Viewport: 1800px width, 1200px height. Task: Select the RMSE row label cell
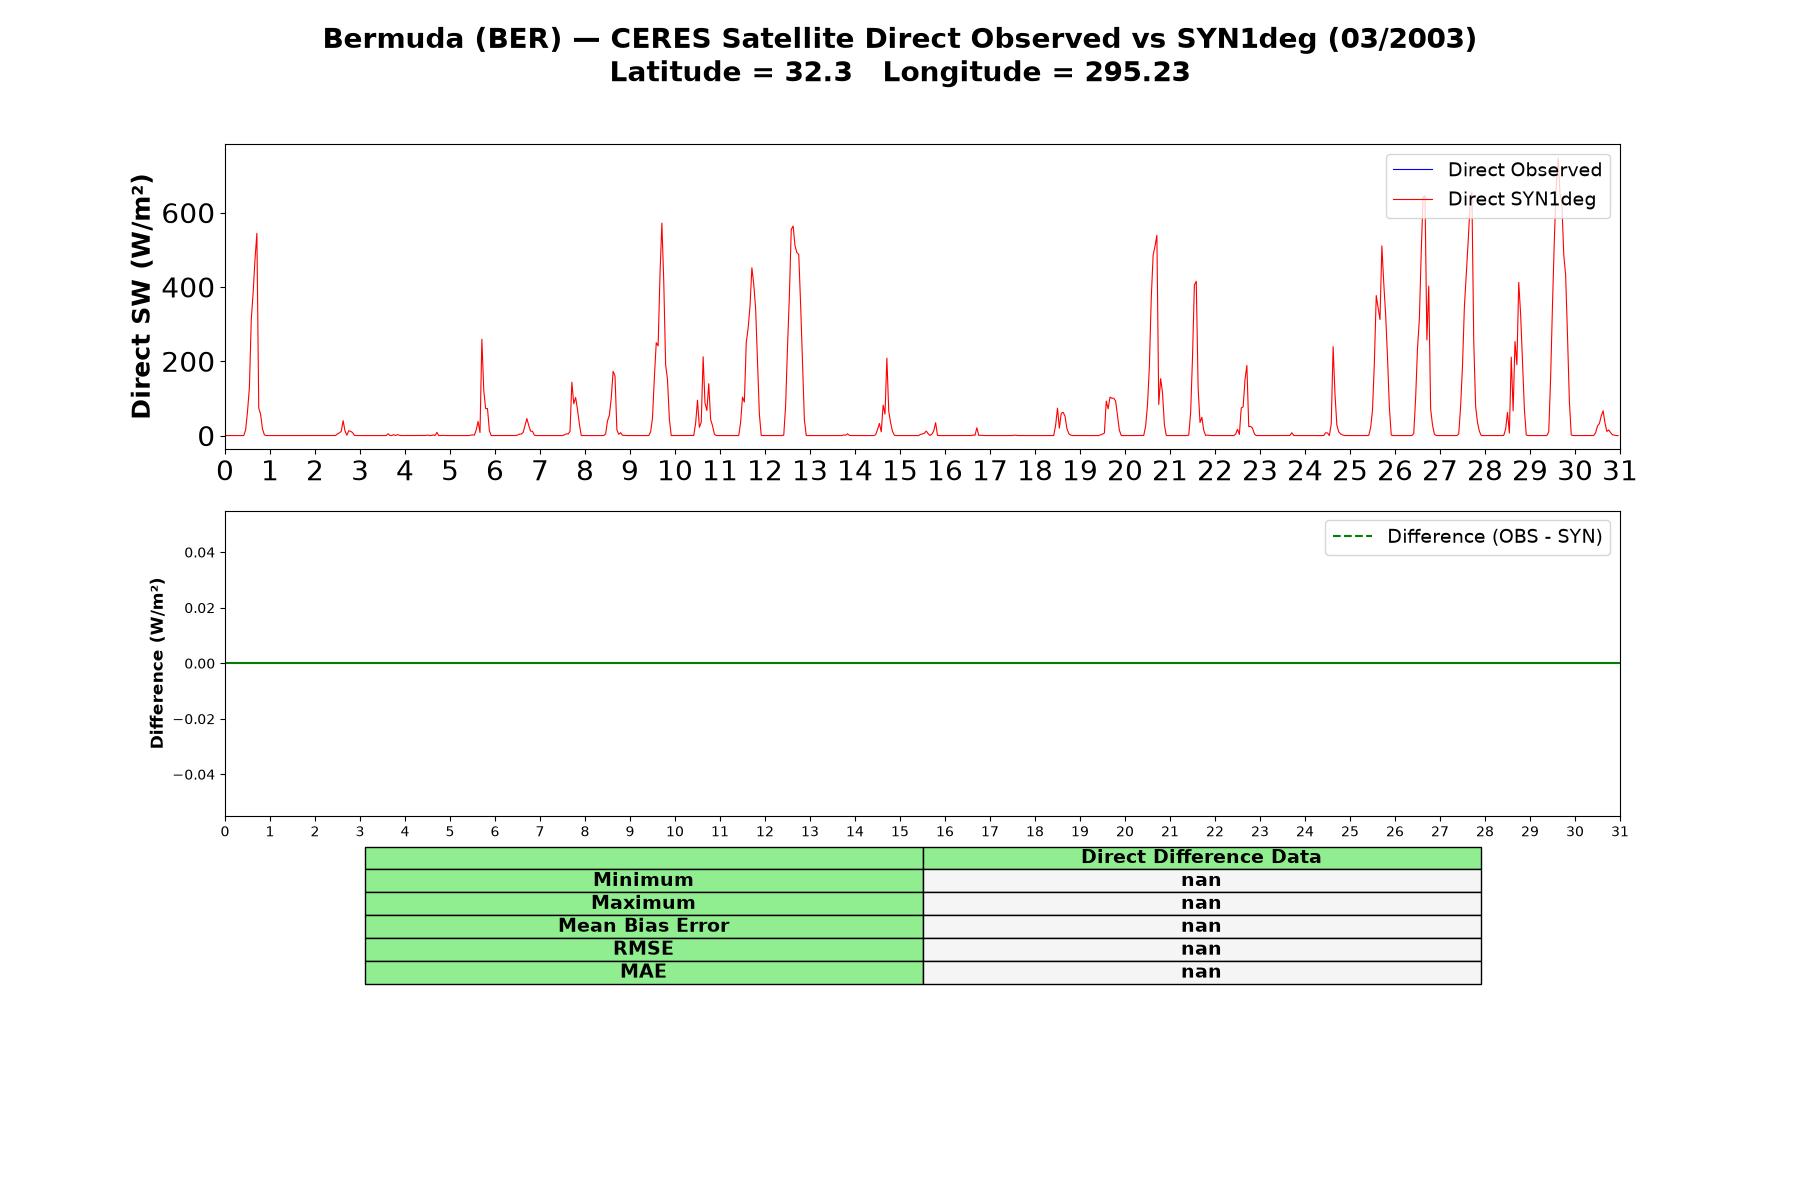point(643,949)
